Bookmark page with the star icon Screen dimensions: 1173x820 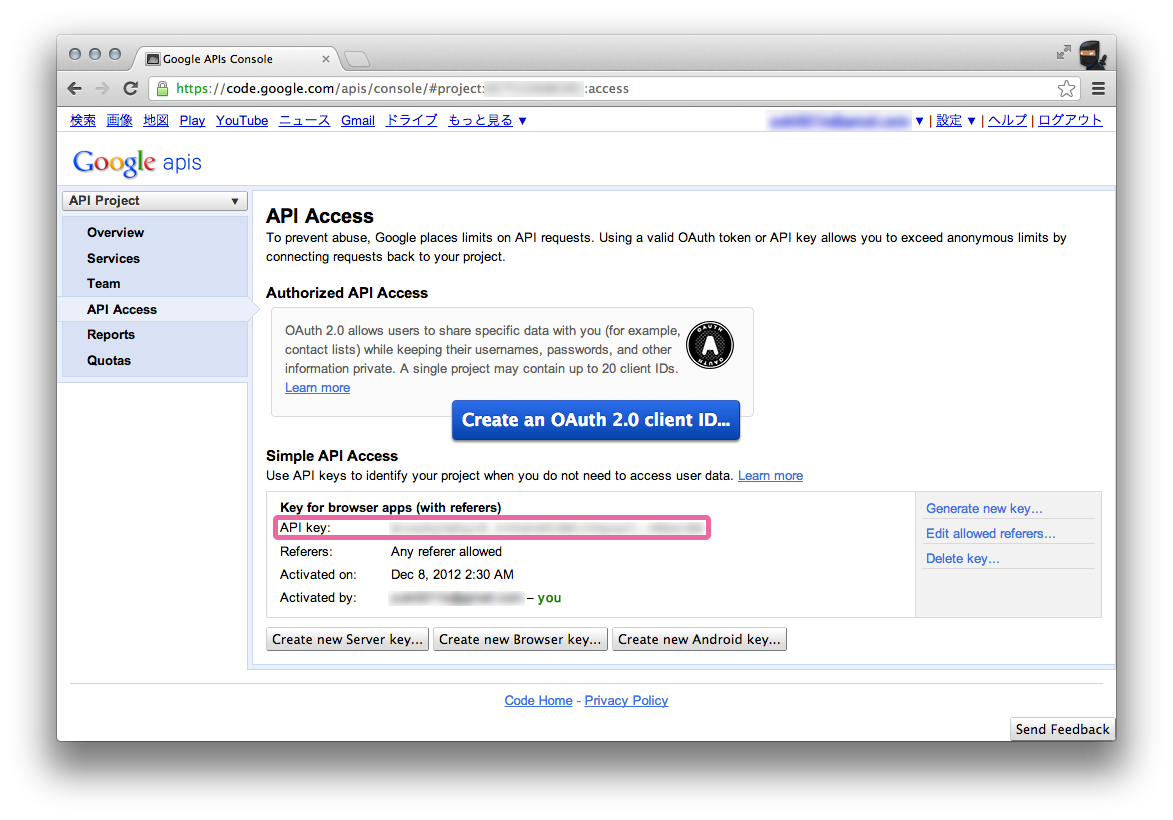click(x=1066, y=88)
